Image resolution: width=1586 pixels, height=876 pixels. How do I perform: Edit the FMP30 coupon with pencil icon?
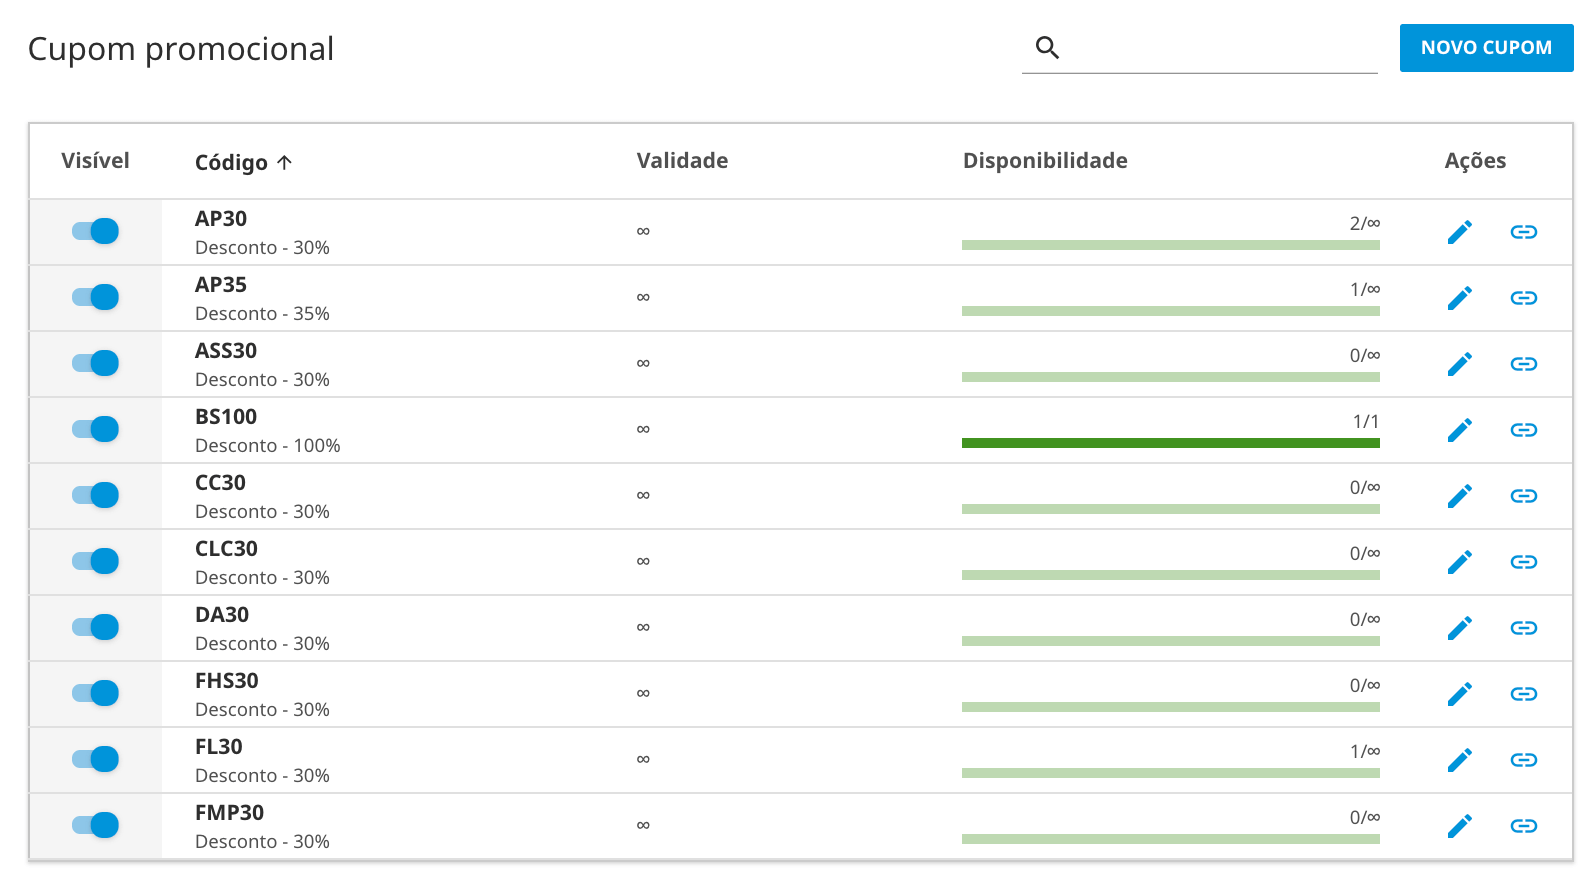click(x=1460, y=826)
